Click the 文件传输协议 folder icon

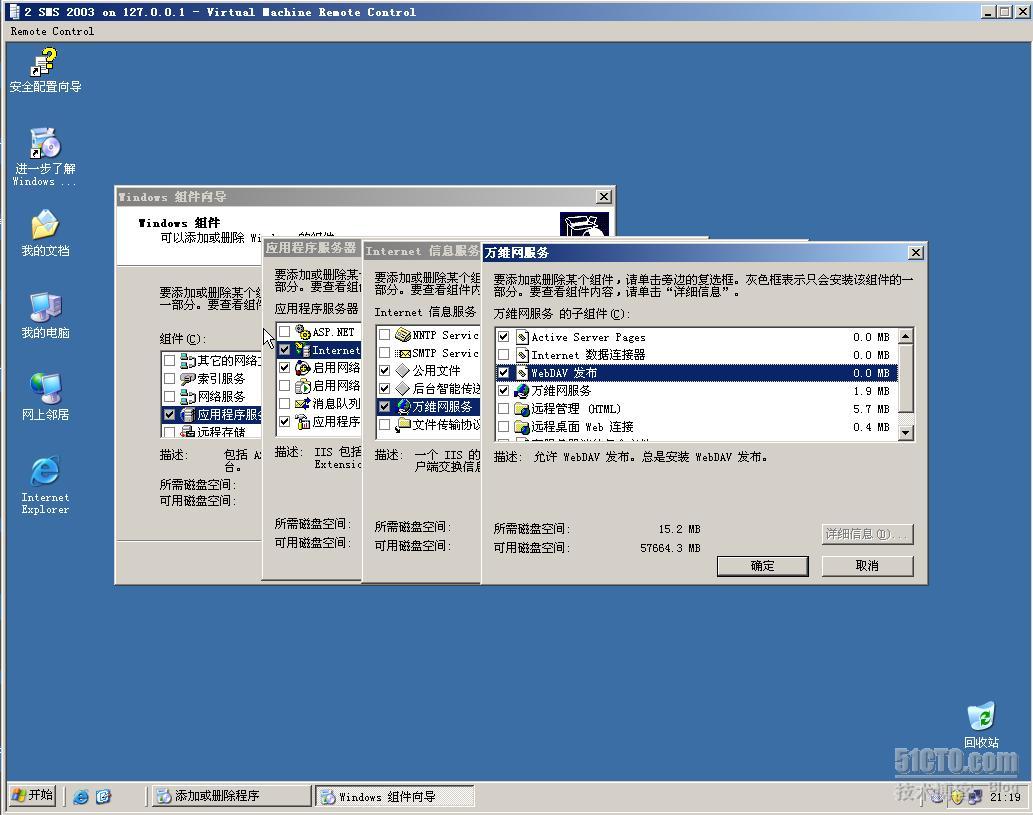point(403,425)
